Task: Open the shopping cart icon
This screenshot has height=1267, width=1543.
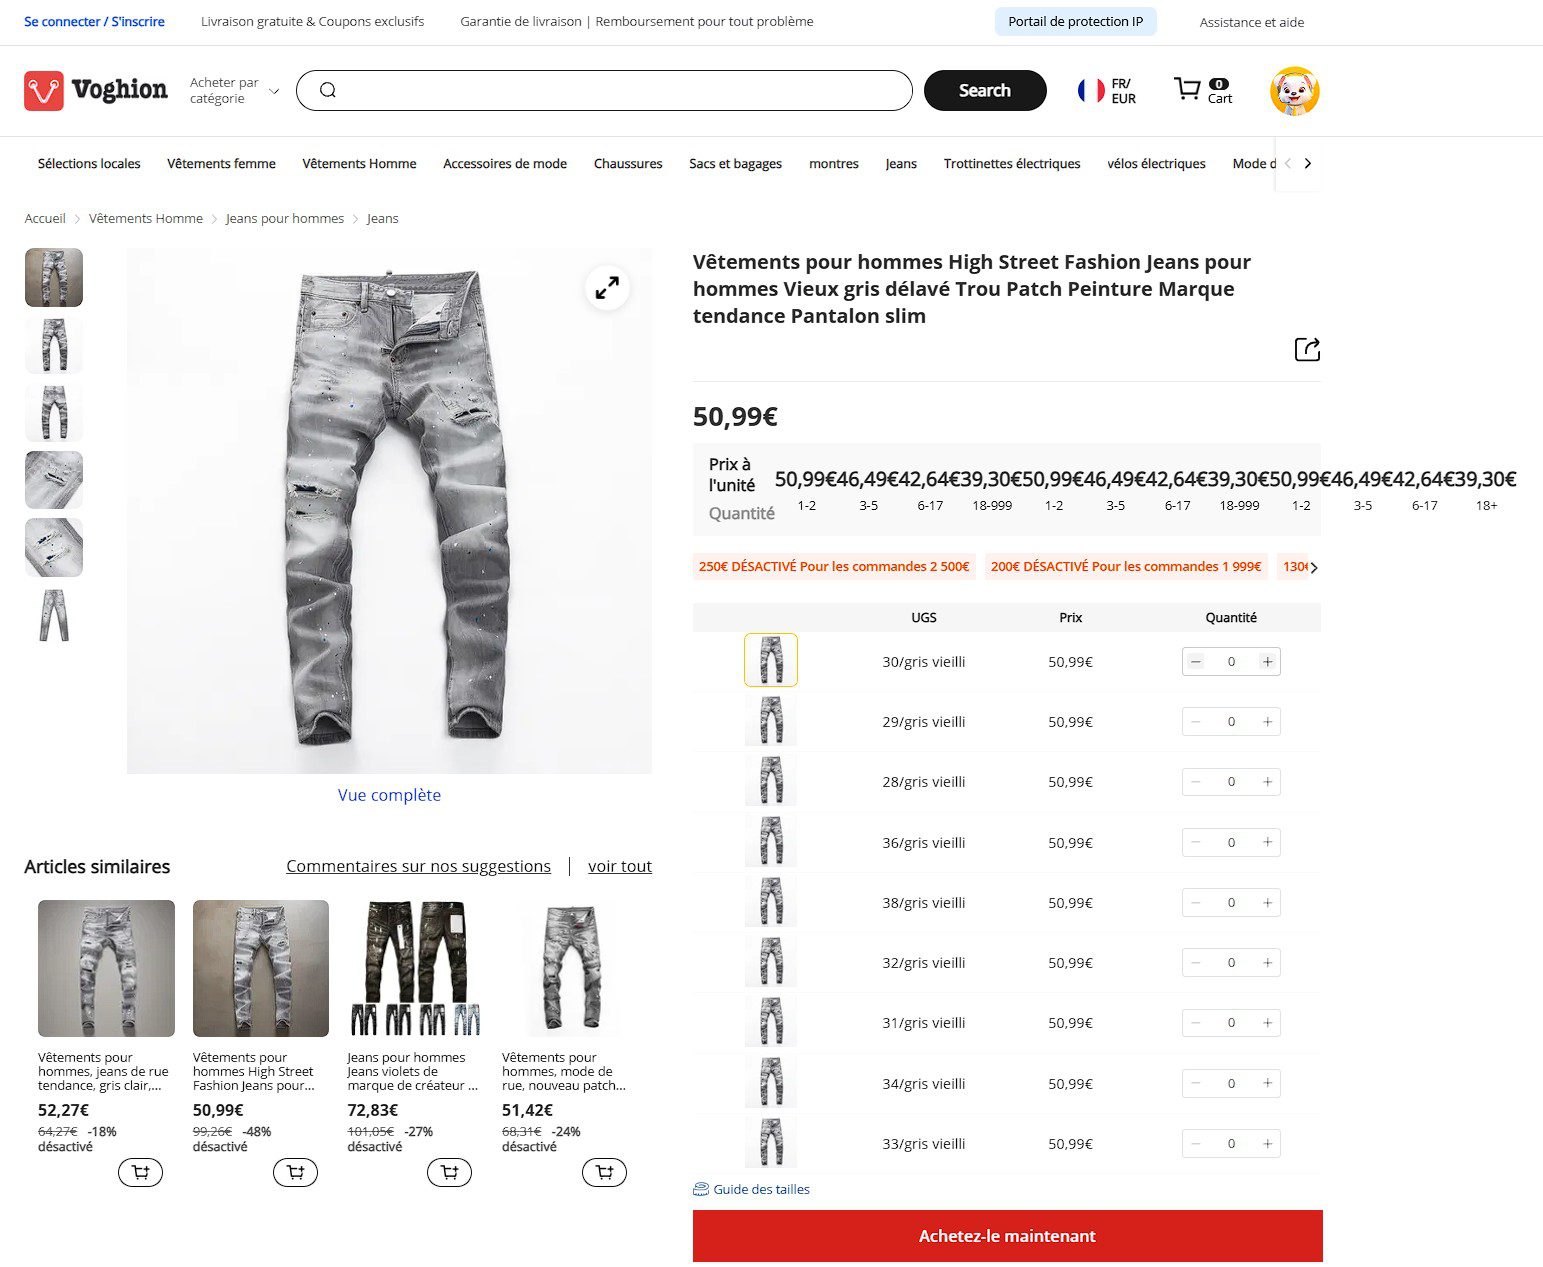Action: point(1187,90)
